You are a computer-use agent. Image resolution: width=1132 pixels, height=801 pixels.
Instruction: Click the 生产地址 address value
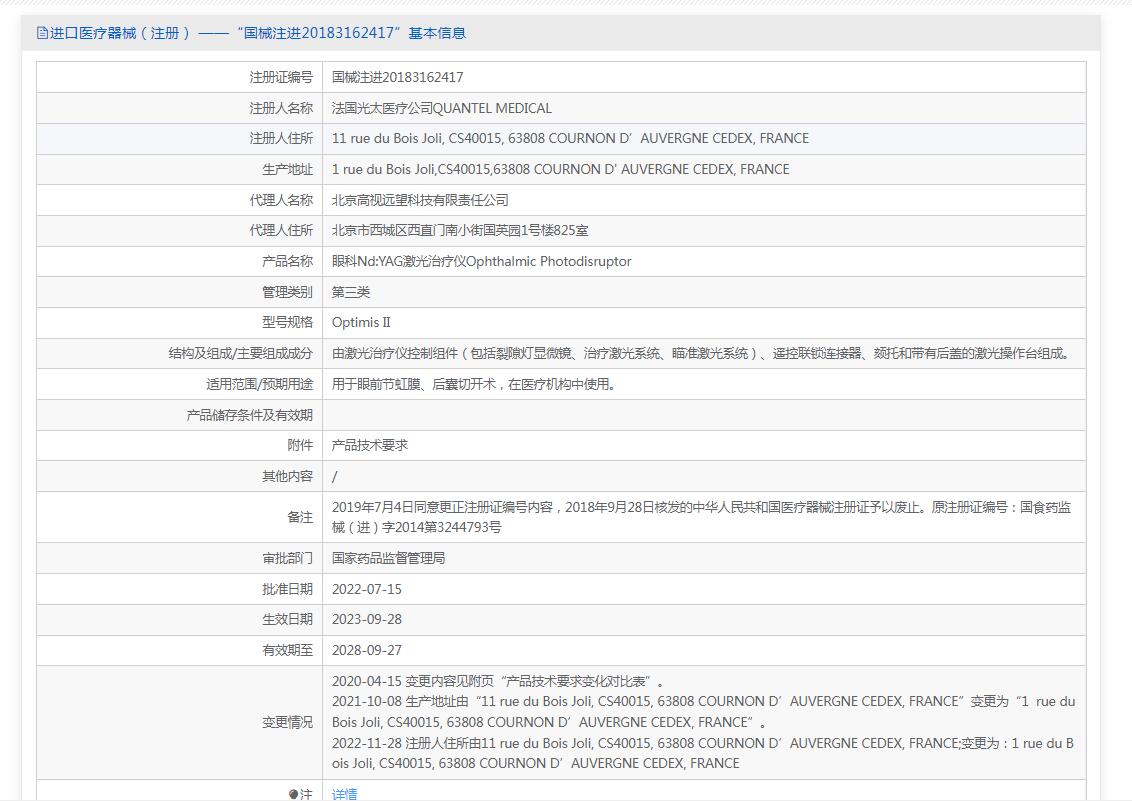(x=560, y=170)
